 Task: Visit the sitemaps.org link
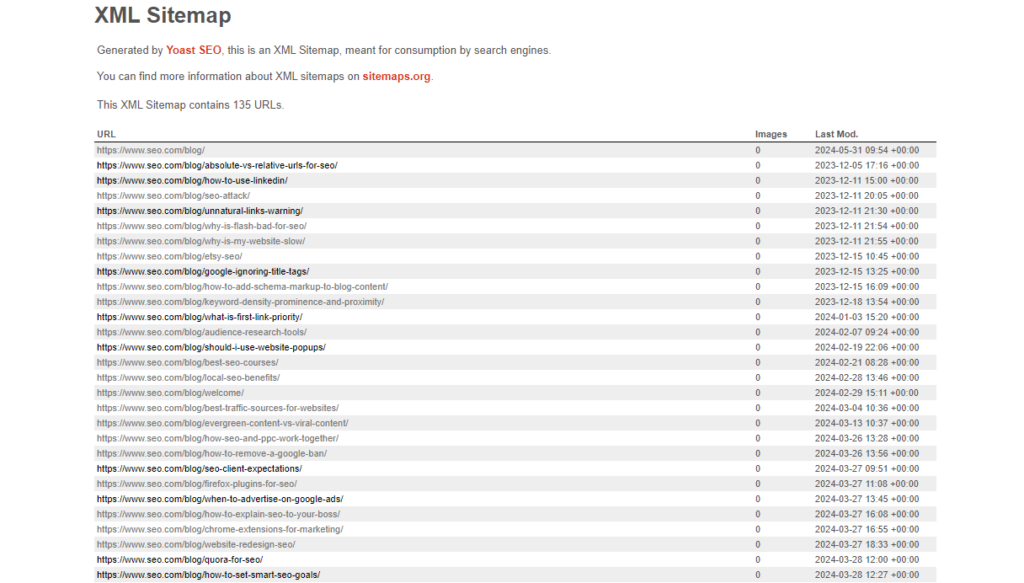(398, 75)
